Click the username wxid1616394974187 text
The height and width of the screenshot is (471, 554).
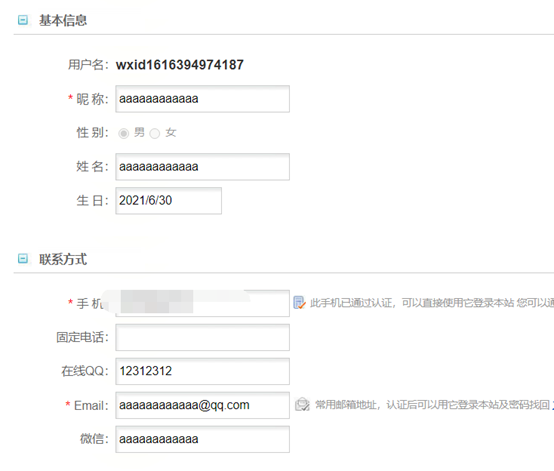click(180, 65)
